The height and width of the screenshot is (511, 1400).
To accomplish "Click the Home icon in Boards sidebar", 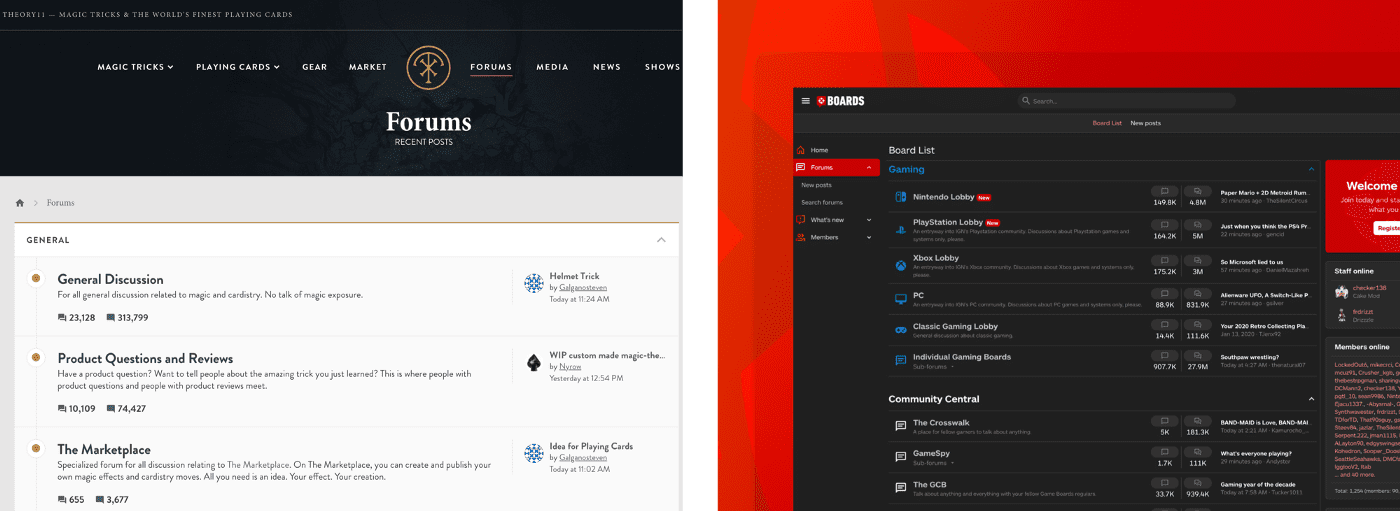I will [x=801, y=150].
